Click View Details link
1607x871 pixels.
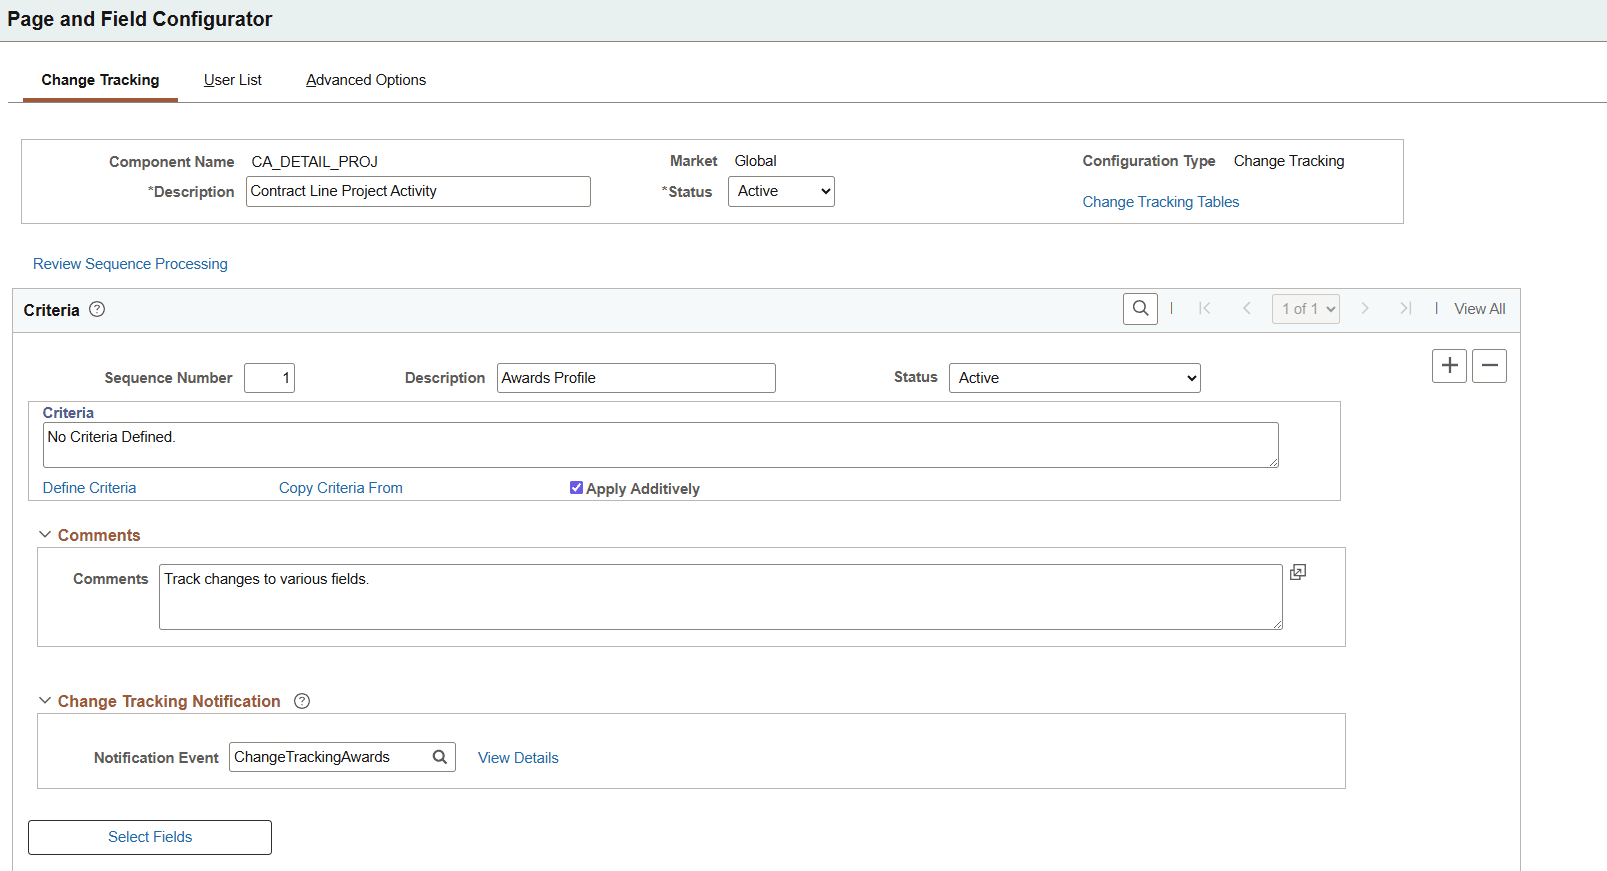point(518,758)
